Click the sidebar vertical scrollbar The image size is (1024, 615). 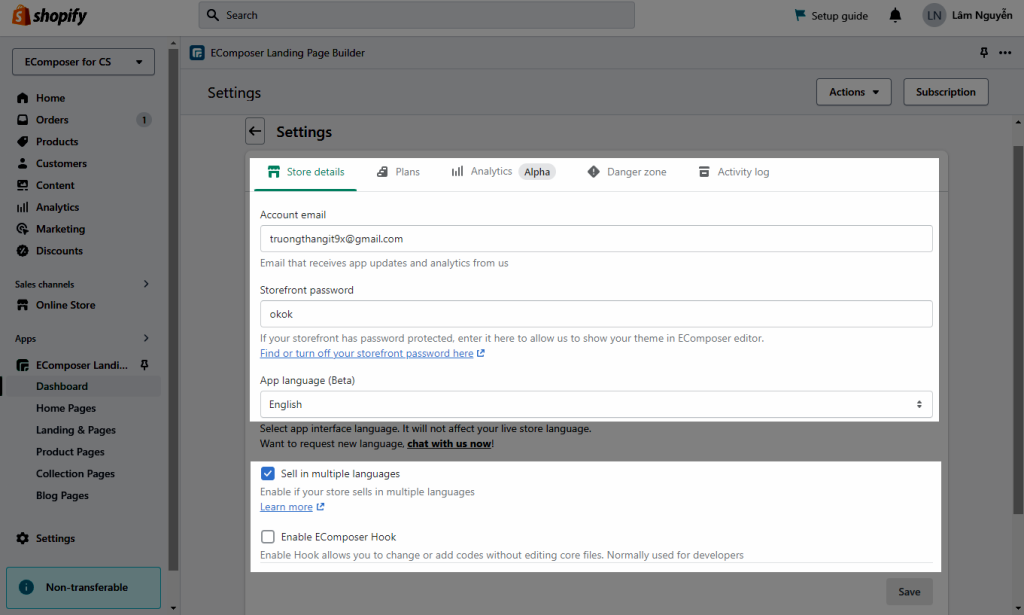173,307
